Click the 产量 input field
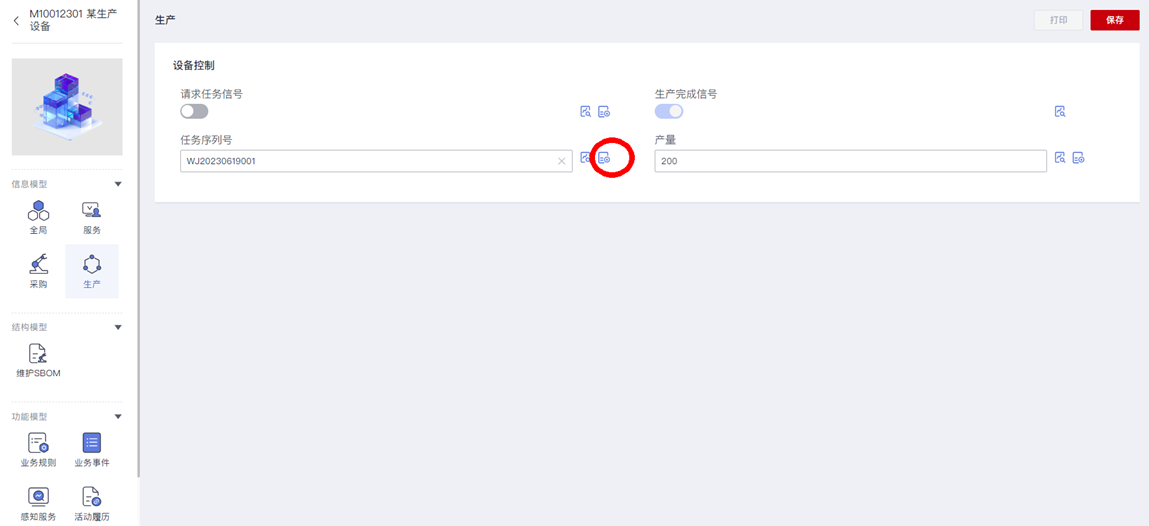Image resolution: width=1149 pixels, height=526 pixels. 850,161
